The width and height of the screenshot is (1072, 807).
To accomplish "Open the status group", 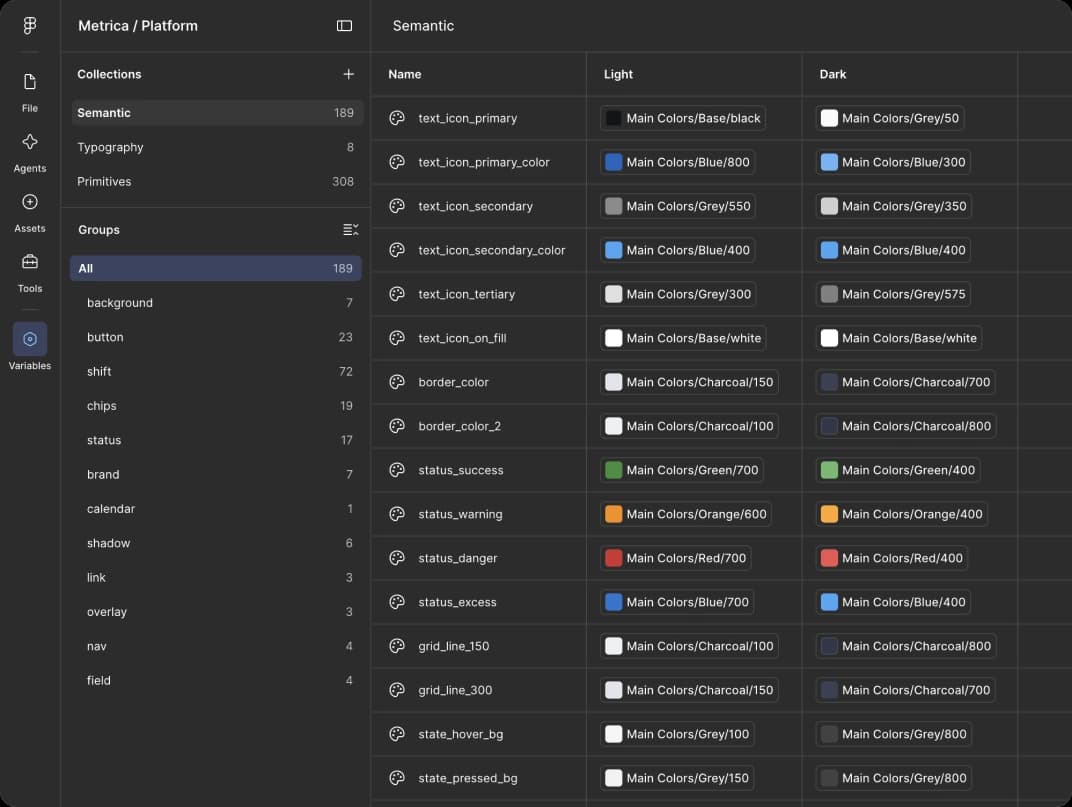I will coord(216,440).
